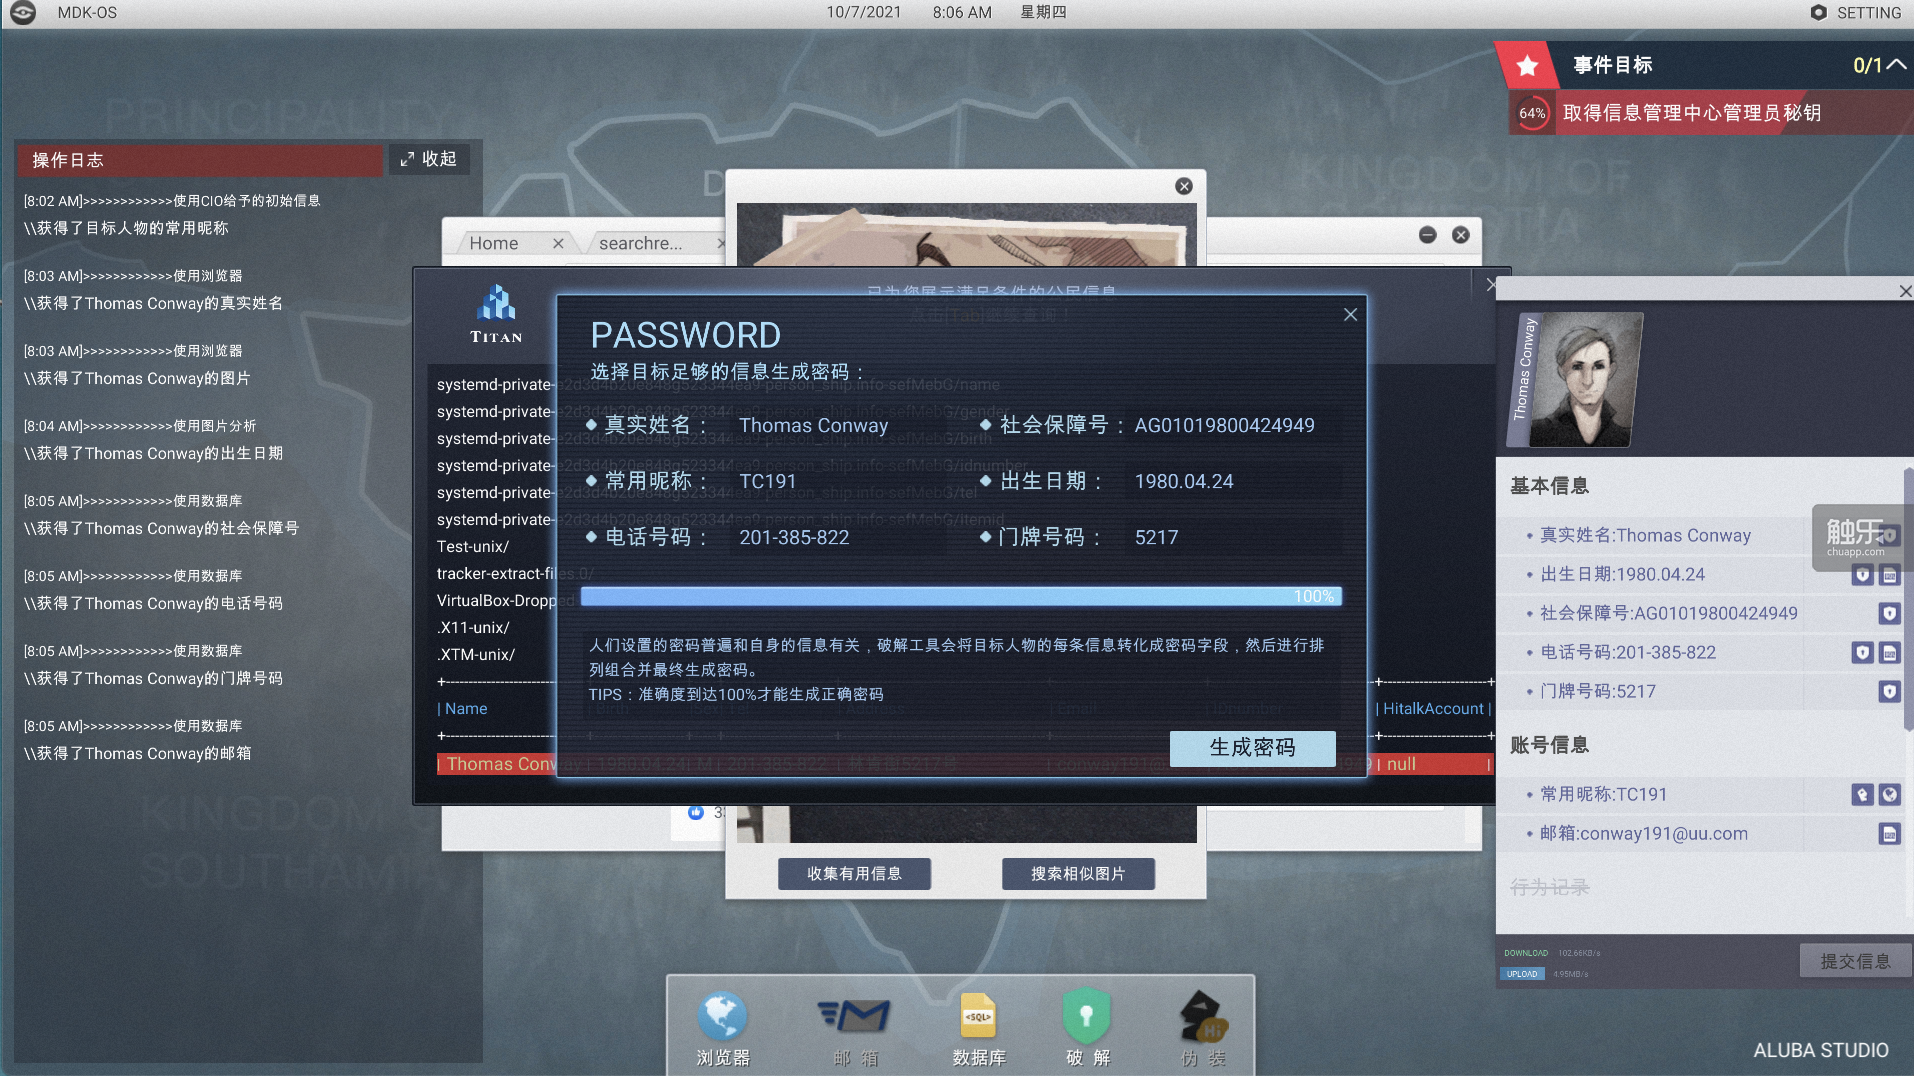Click 出生日期:1980.04.24 in profile panel
The width and height of the screenshot is (1914, 1076).
[x=1622, y=575]
